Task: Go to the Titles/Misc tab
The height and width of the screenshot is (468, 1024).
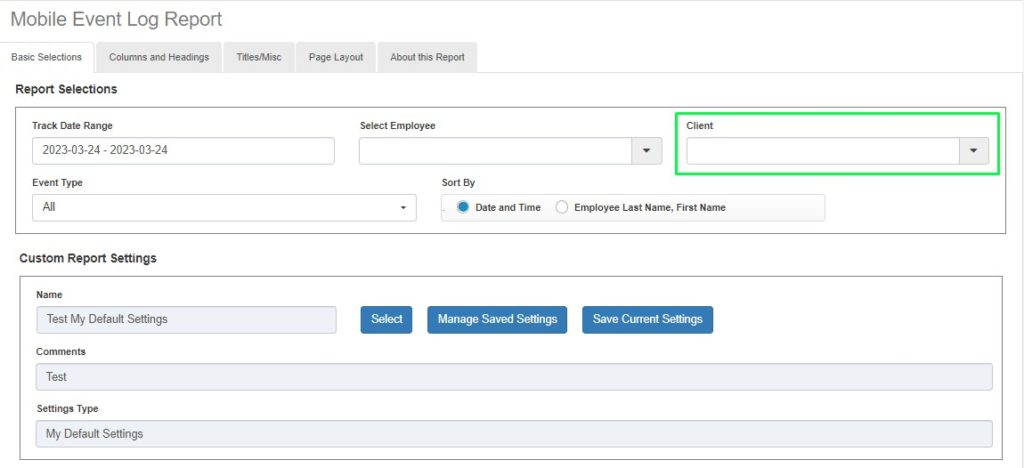Action: [258, 57]
